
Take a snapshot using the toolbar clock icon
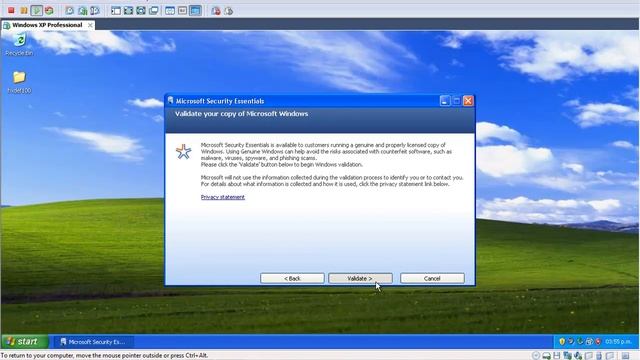(x=69, y=11)
